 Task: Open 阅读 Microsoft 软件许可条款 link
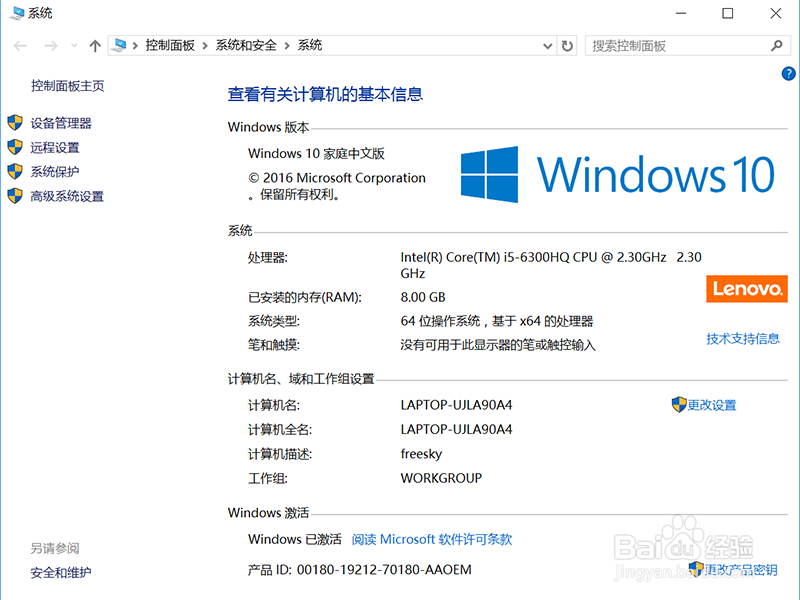[x=432, y=539]
